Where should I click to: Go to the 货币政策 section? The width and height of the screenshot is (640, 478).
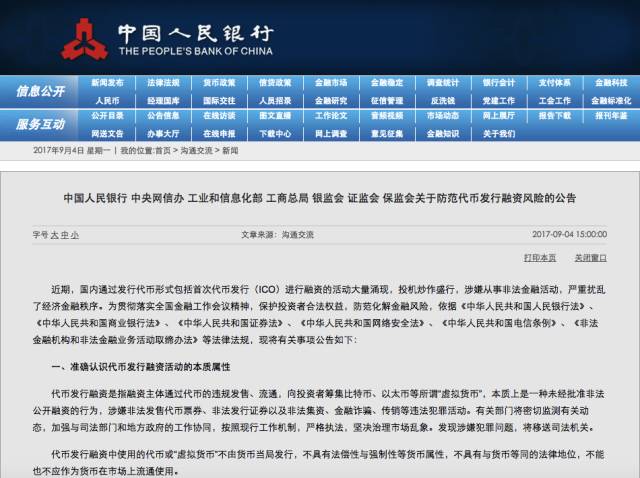219,83
